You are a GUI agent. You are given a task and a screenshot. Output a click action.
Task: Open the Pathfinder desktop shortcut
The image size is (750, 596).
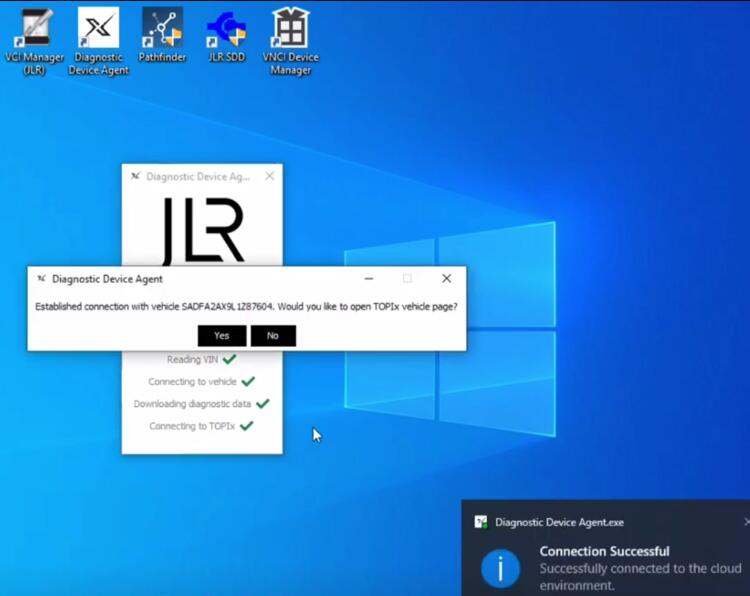point(162,35)
